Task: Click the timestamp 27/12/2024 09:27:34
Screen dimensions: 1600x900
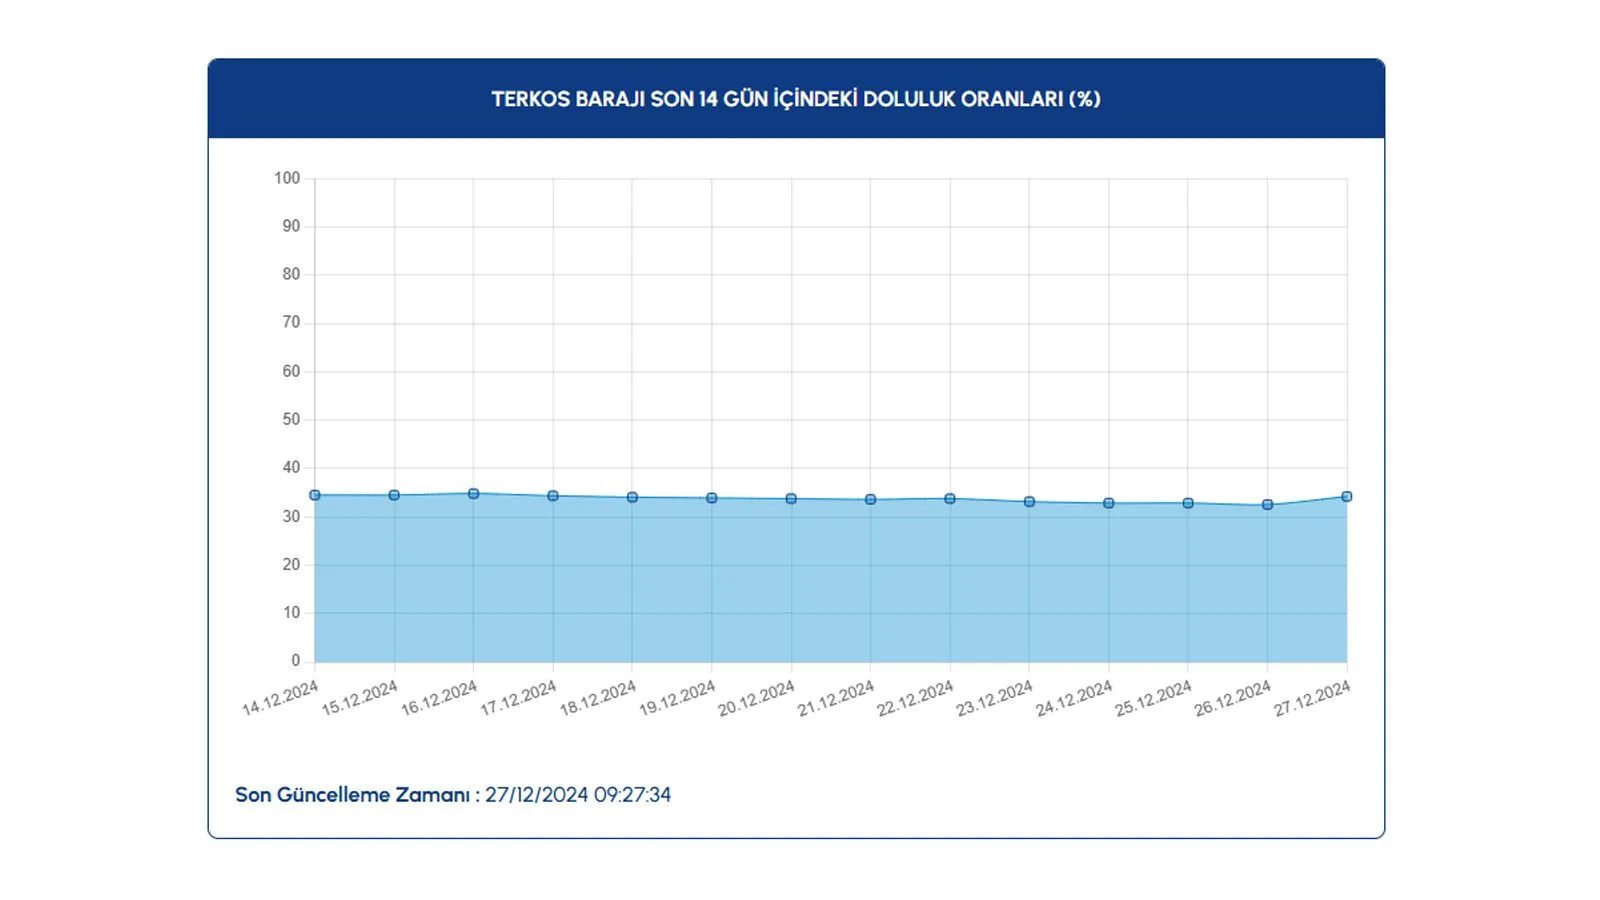Action: pyautogui.click(x=578, y=795)
